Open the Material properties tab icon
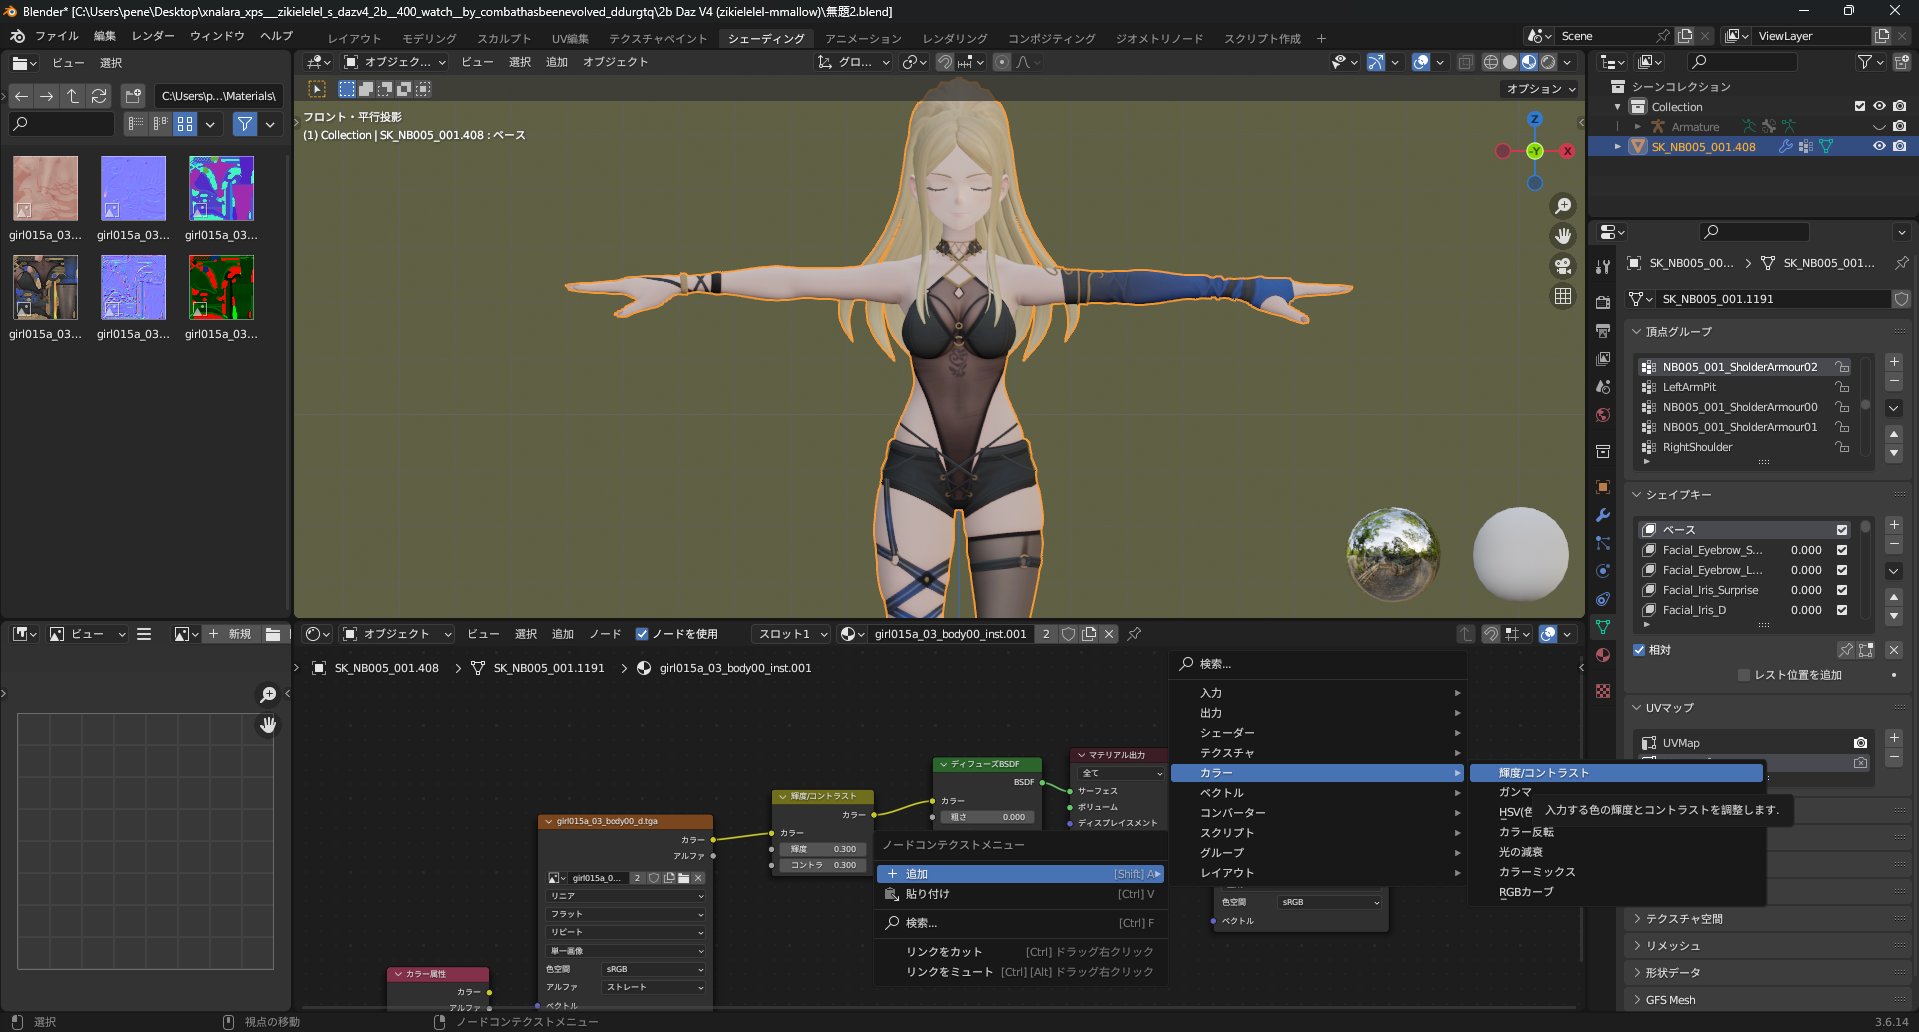 click(x=1603, y=655)
